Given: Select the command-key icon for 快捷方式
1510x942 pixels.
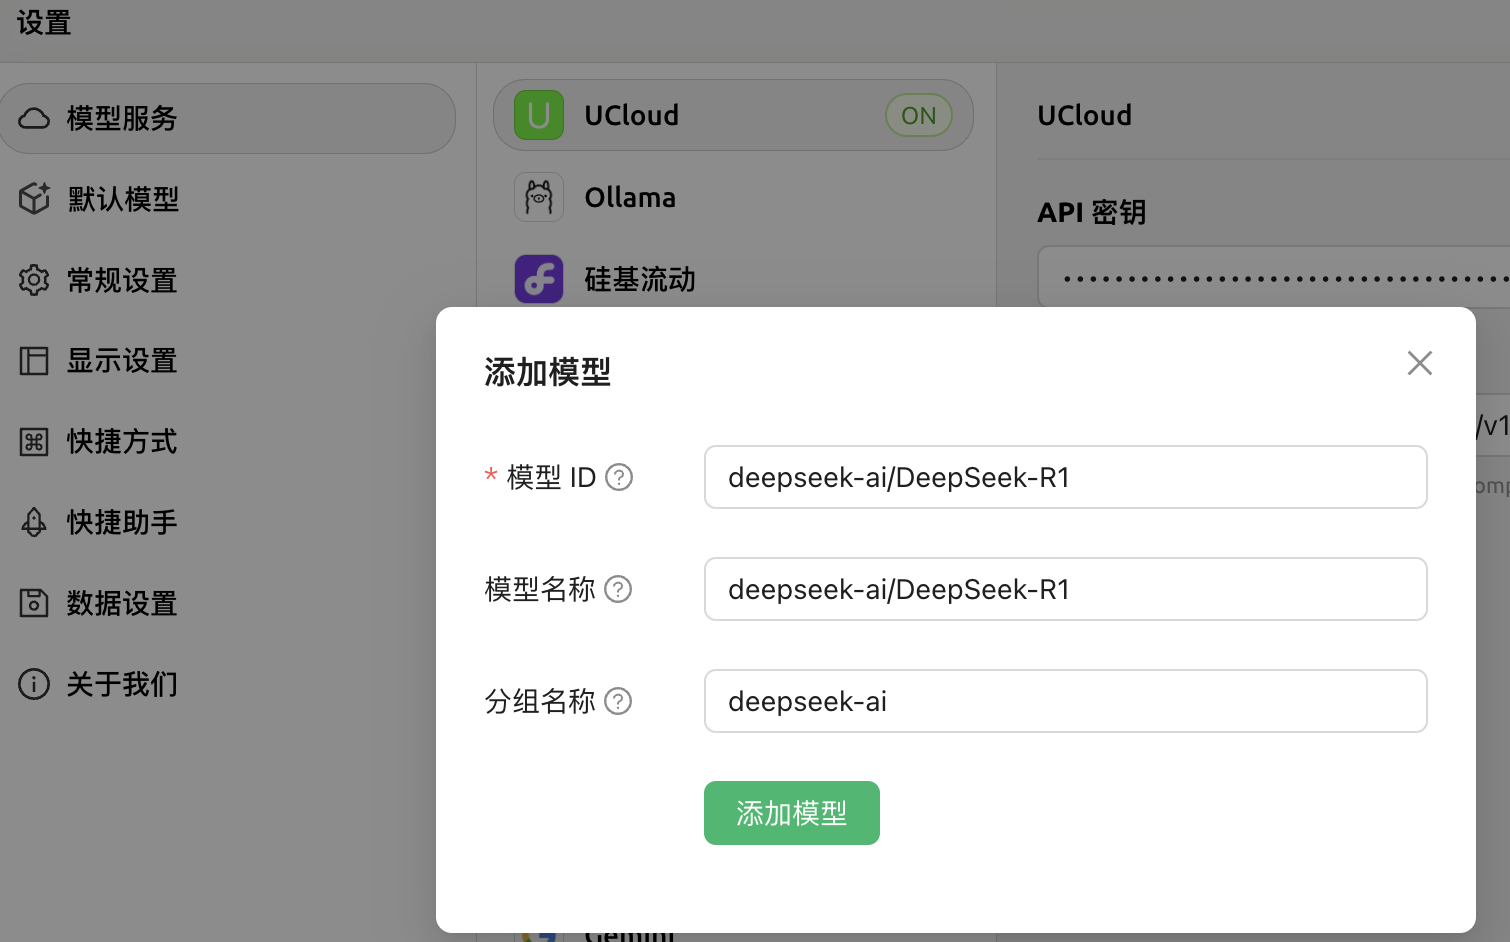Looking at the screenshot, I should (34, 441).
